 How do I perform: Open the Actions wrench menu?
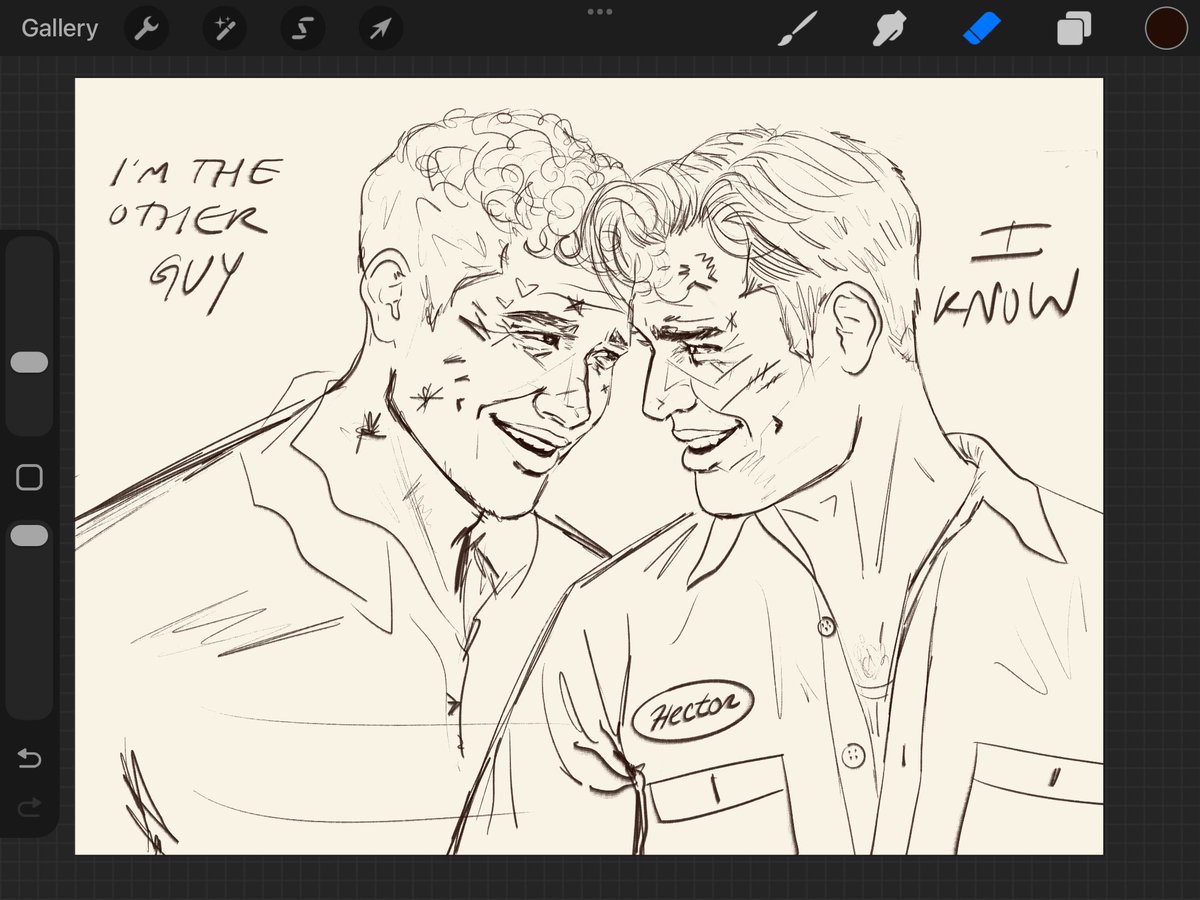pos(146,28)
